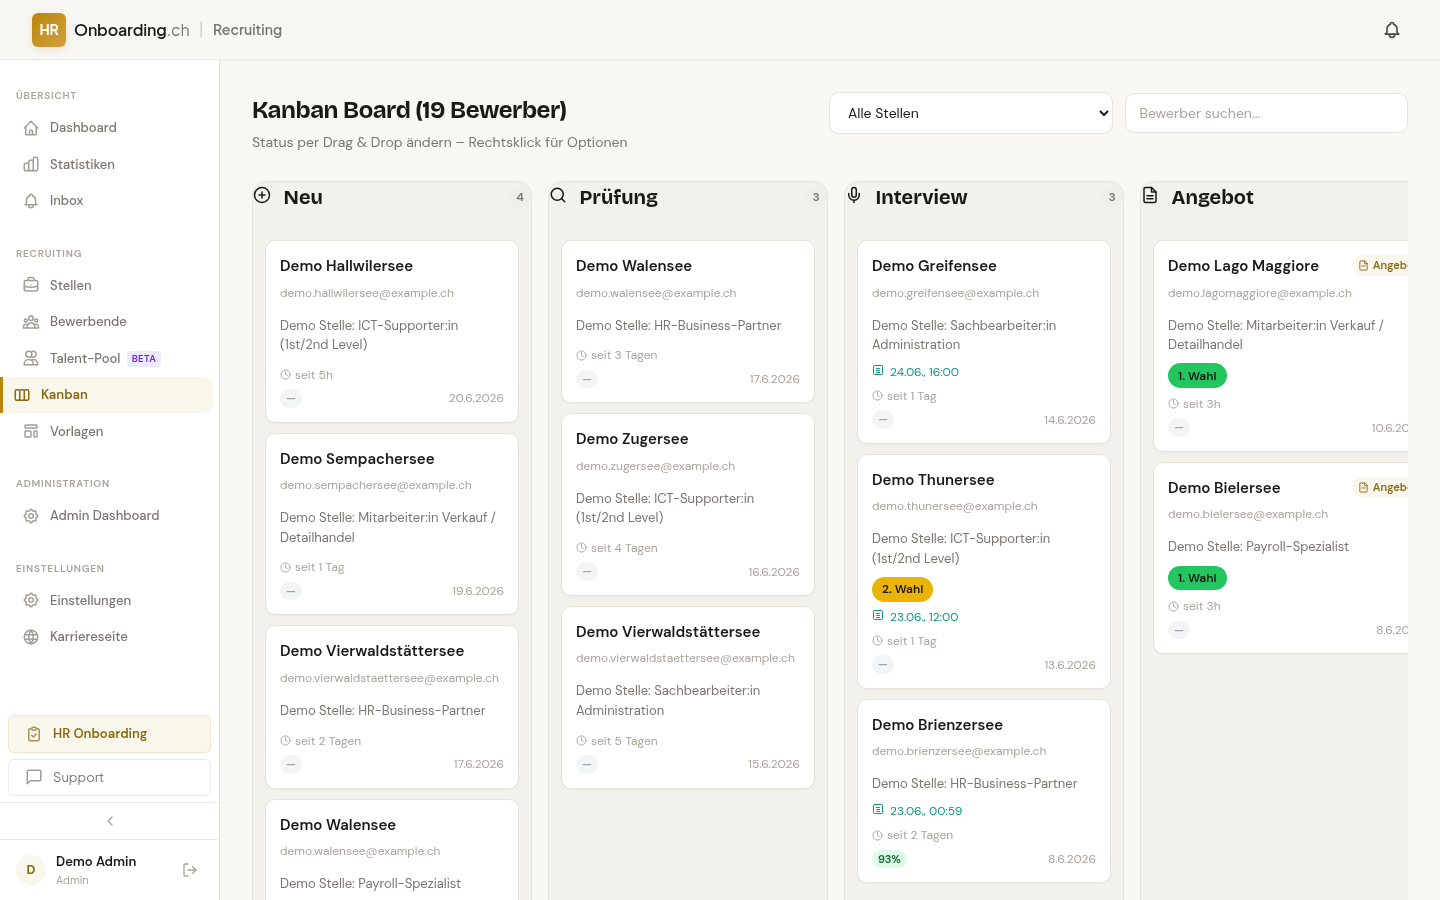The image size is (1440, 900).
Task: Open Demo Hallwilersee card
Action: [392, 331]
